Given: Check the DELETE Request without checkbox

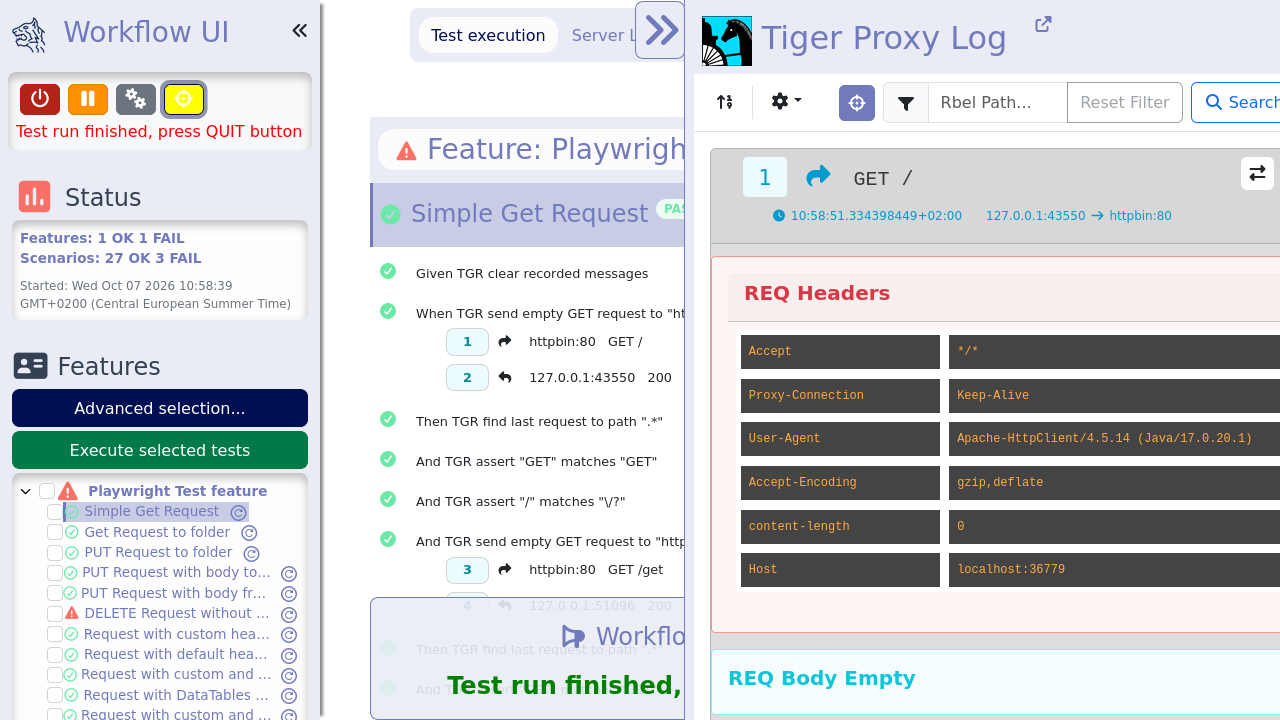Looking at the screenshot, I should tap(55, 614).
